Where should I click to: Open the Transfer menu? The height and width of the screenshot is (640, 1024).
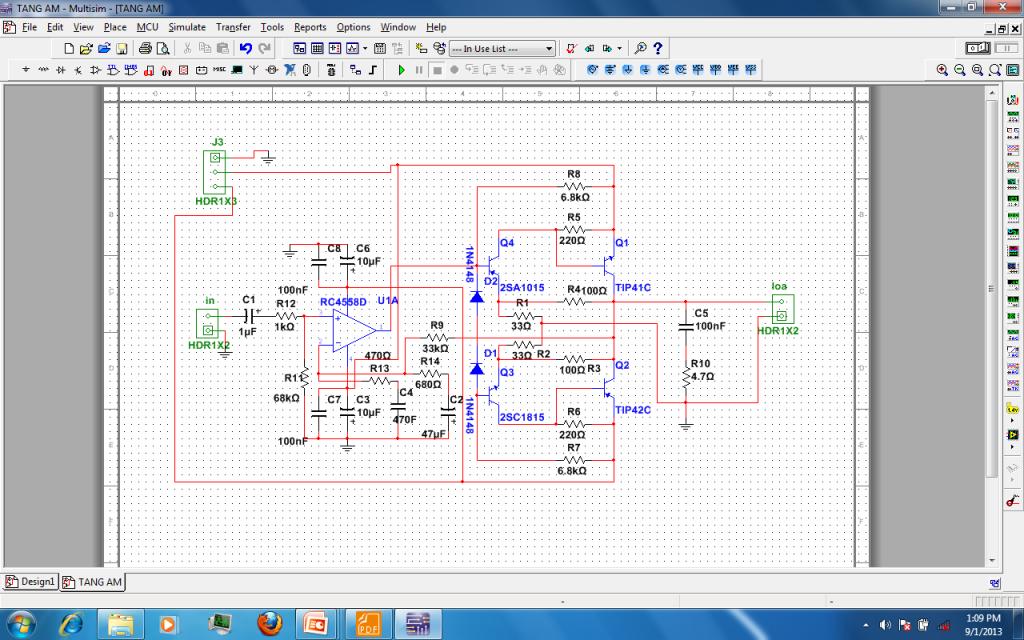233,27
